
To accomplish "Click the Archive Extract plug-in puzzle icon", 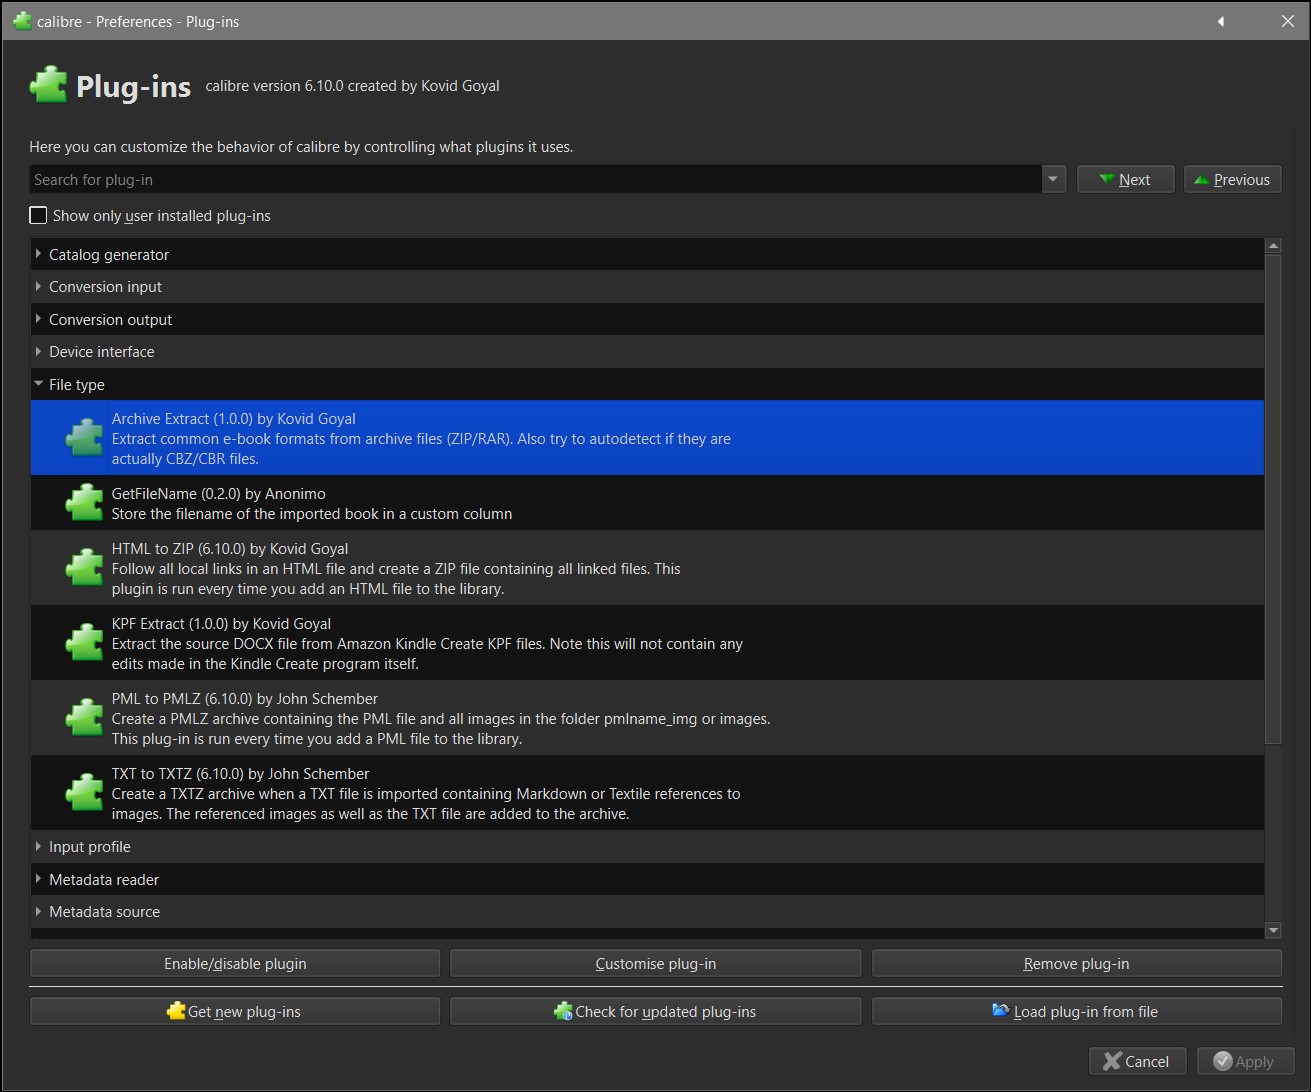I will [84, 438].
